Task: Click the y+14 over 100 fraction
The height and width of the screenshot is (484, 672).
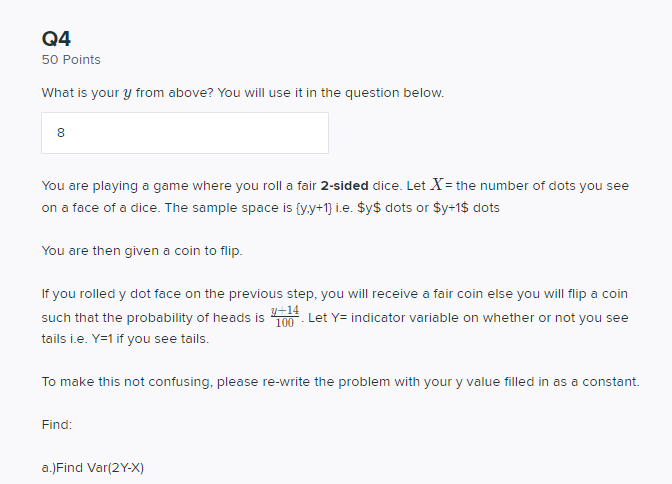Action: point(285,317)
